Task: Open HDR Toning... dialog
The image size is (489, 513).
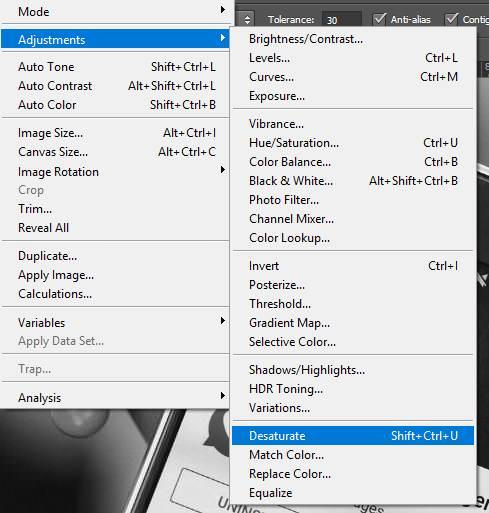Action: (x=353, y=389)
